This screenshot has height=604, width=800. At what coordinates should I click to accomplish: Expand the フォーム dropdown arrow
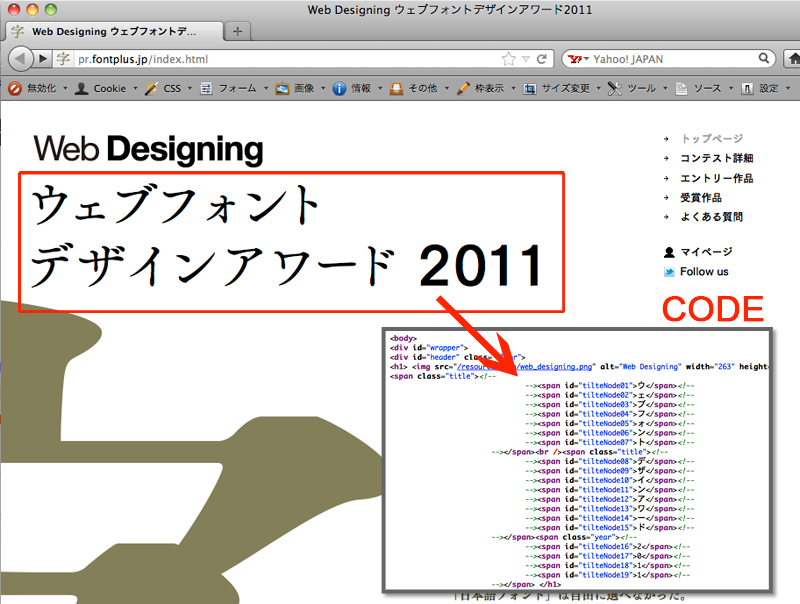click(x=266, y=89)
